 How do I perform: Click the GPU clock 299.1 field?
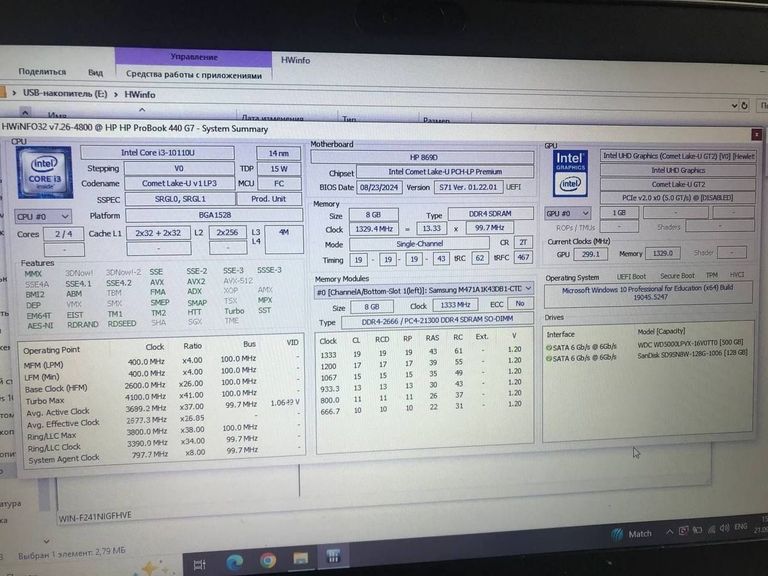click(x=590, y=254)
